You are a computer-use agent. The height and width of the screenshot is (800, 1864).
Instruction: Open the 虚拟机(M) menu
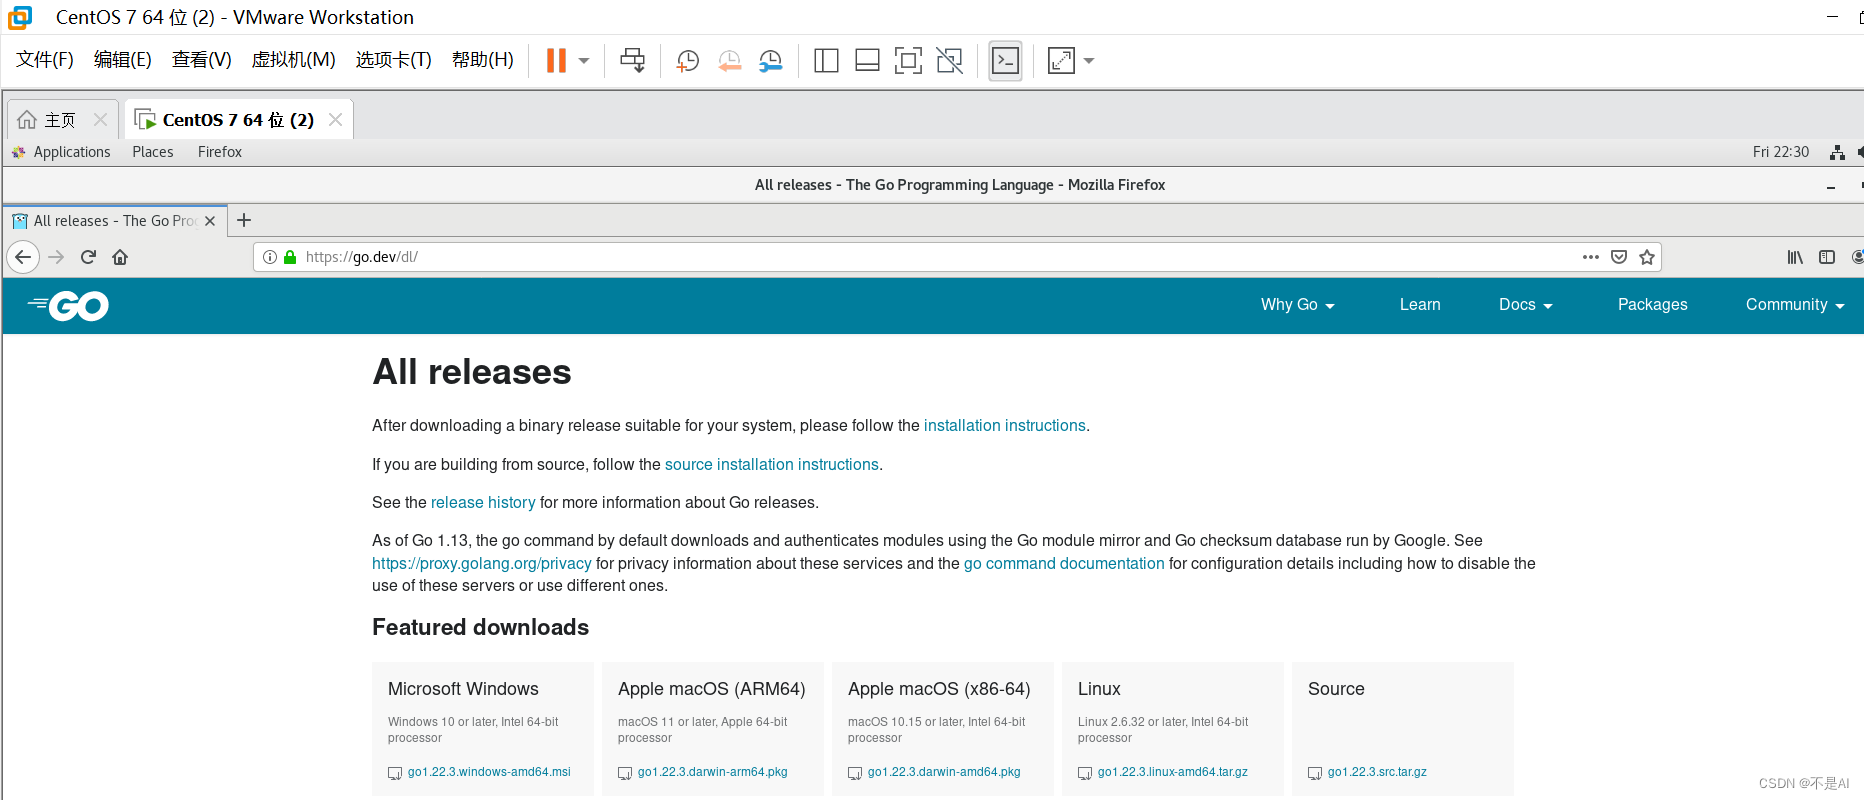pos(293,60)
